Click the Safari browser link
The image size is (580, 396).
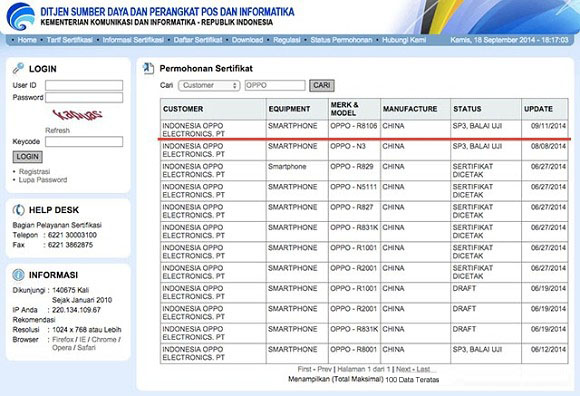tap(87, 348)
